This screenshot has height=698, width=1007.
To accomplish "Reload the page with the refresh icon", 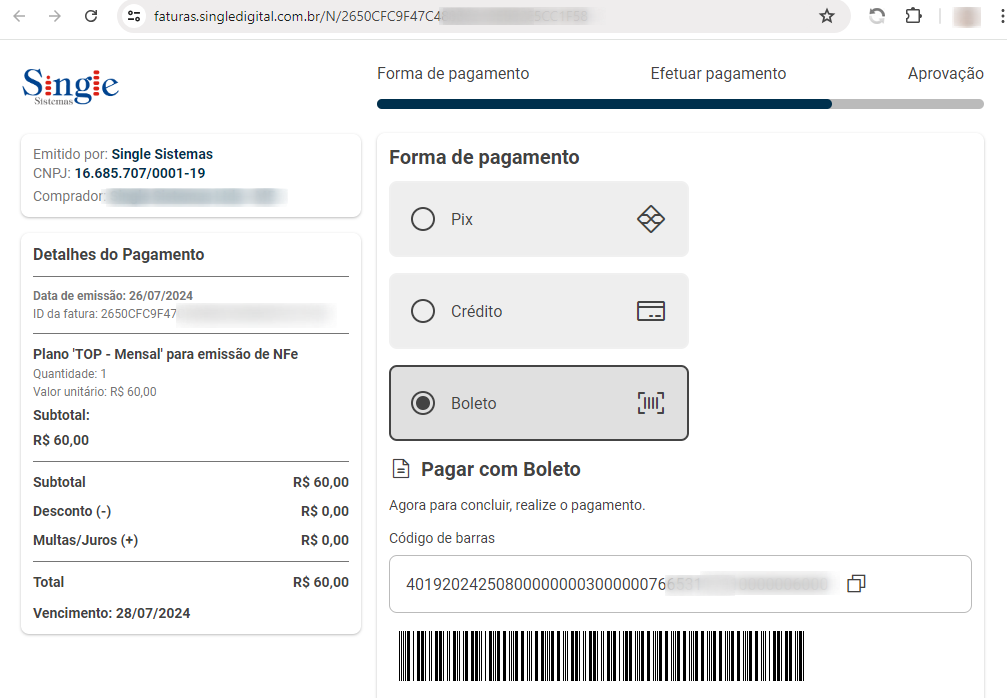I will [x=91, y=16].
